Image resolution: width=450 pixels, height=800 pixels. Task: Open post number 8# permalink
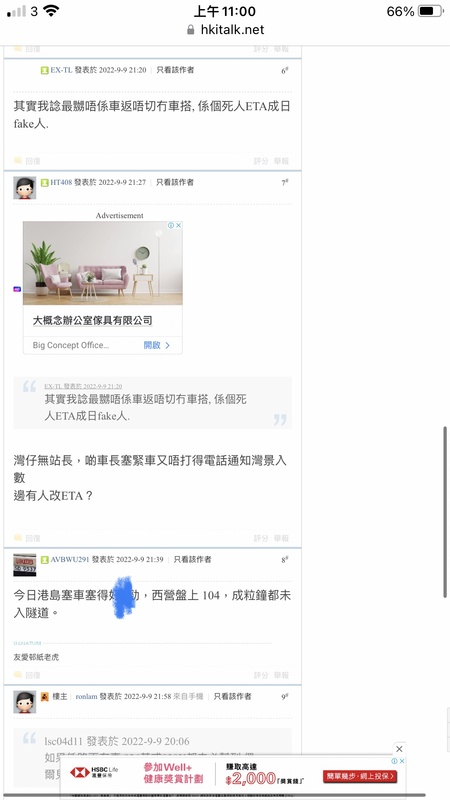tap(284, 560)
